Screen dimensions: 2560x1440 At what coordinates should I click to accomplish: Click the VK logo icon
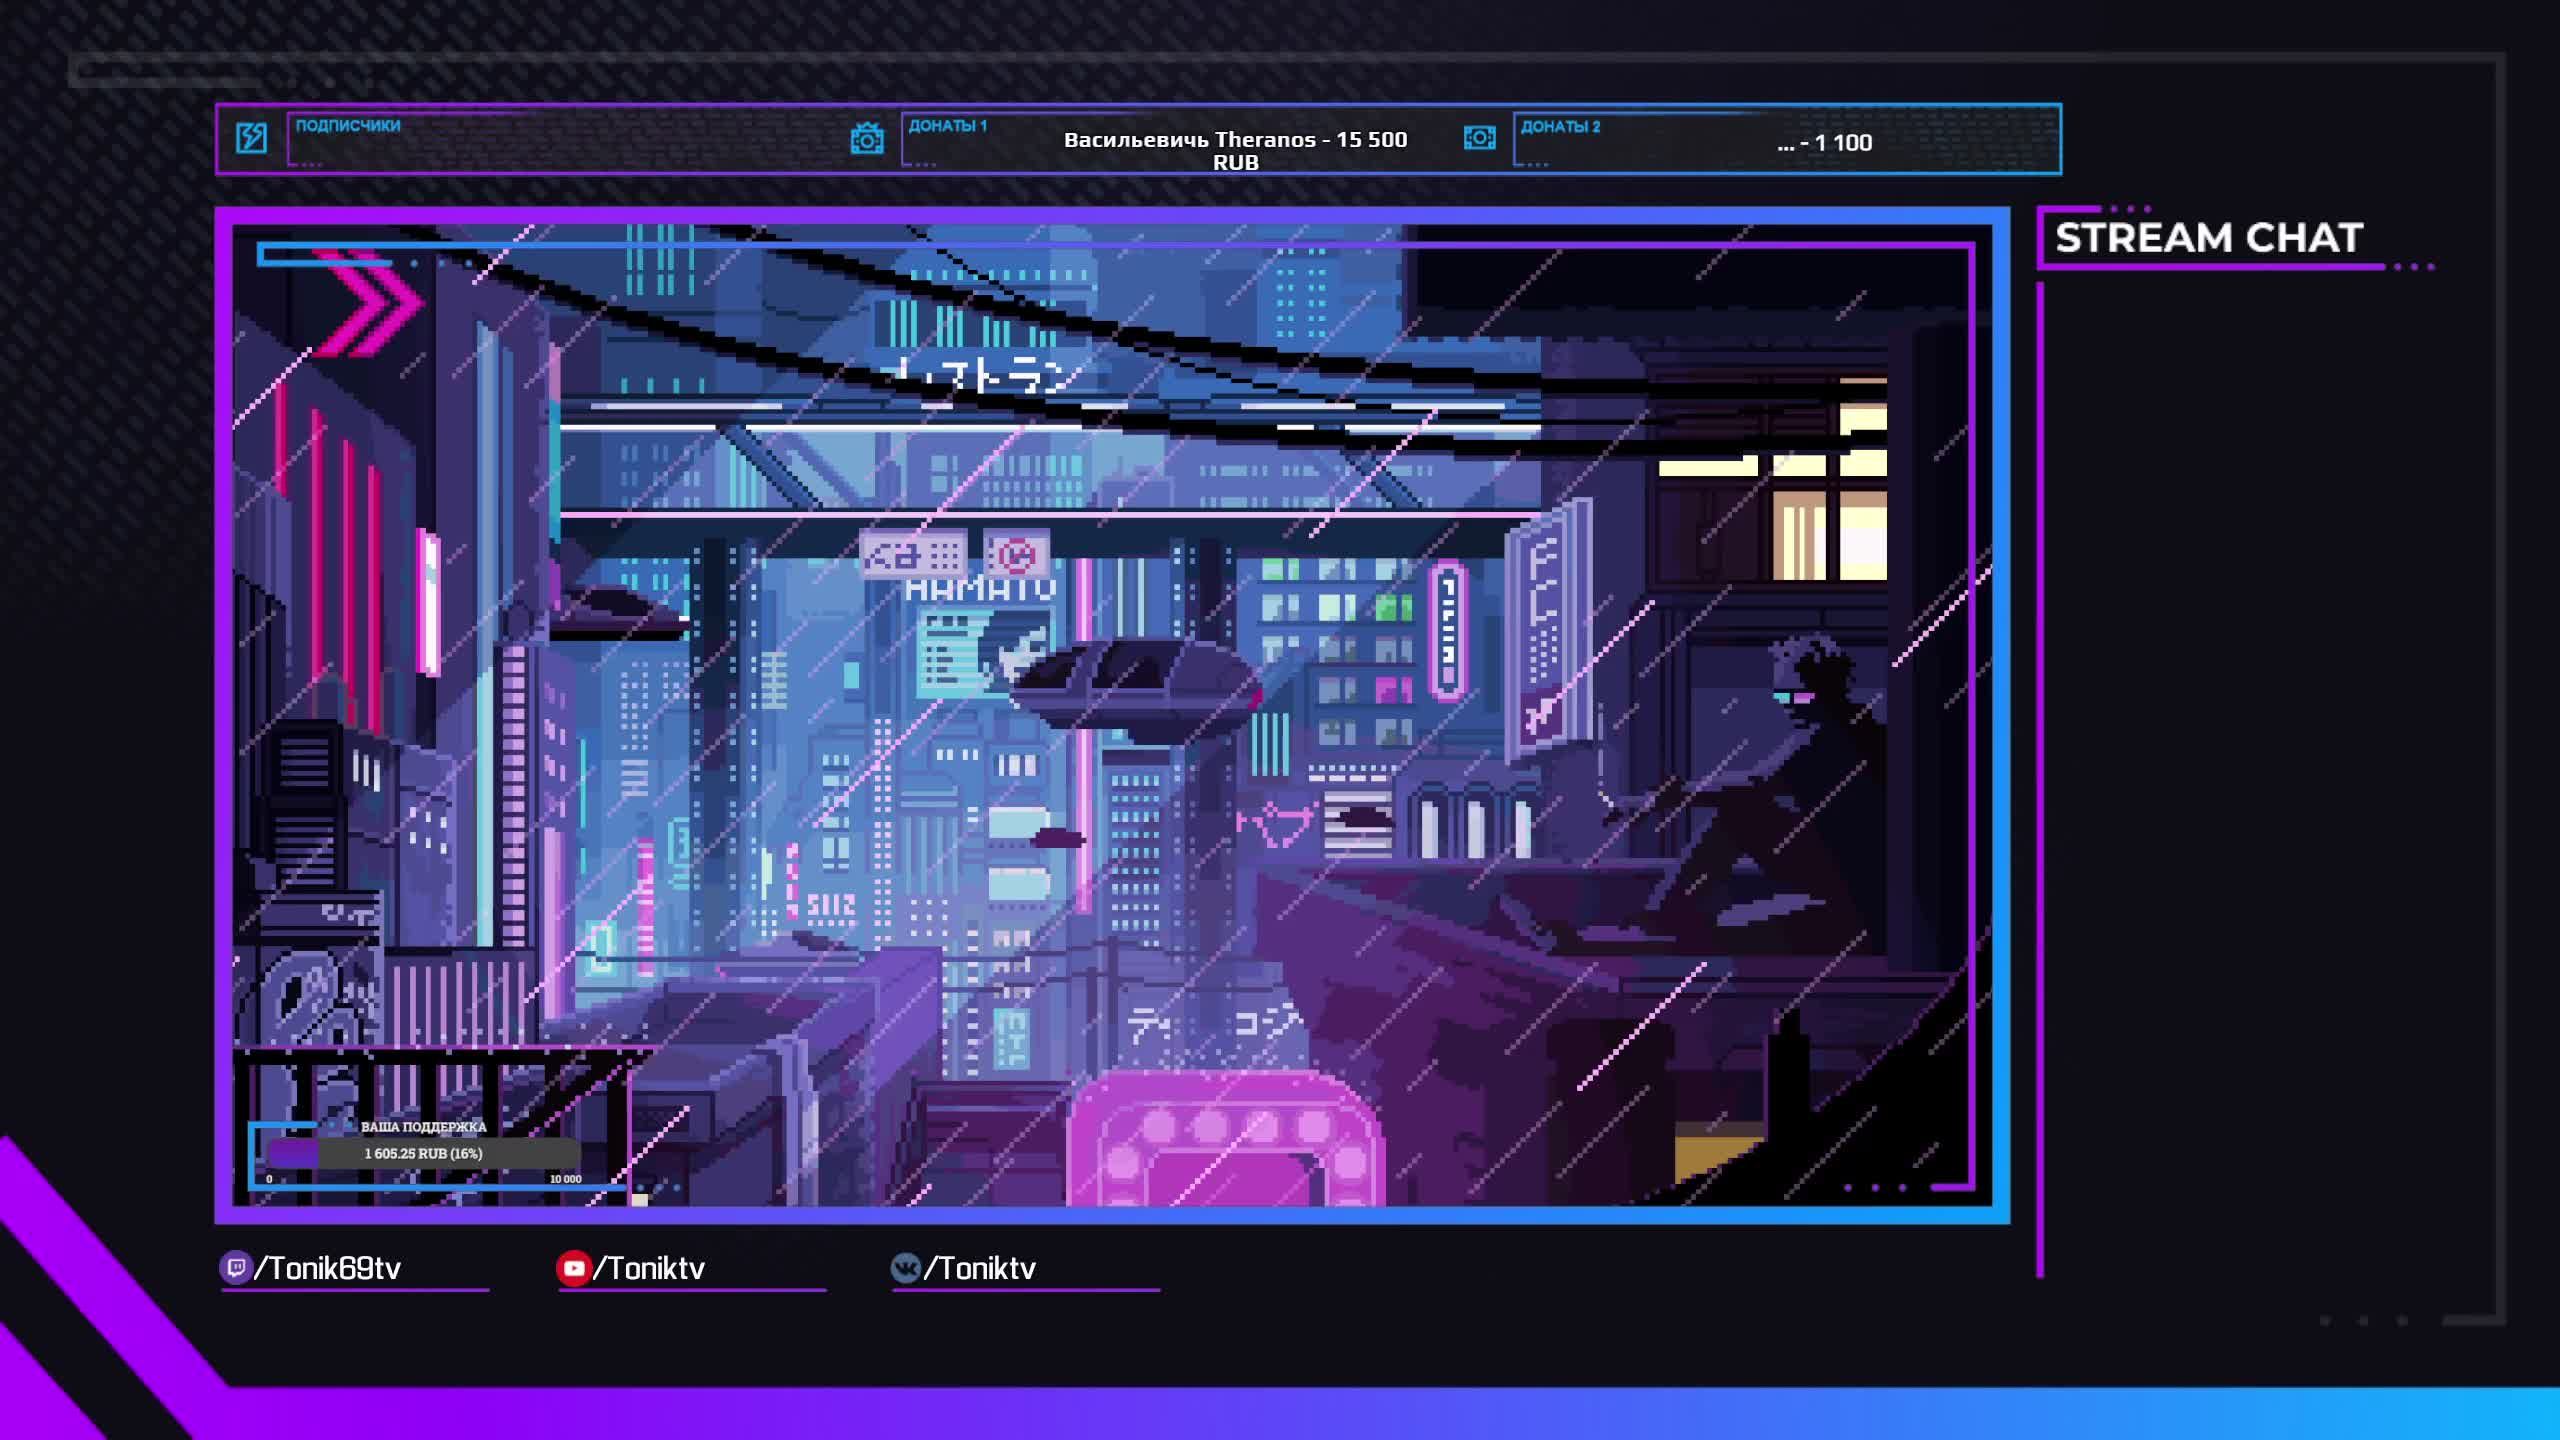(x=905, y=1268)
